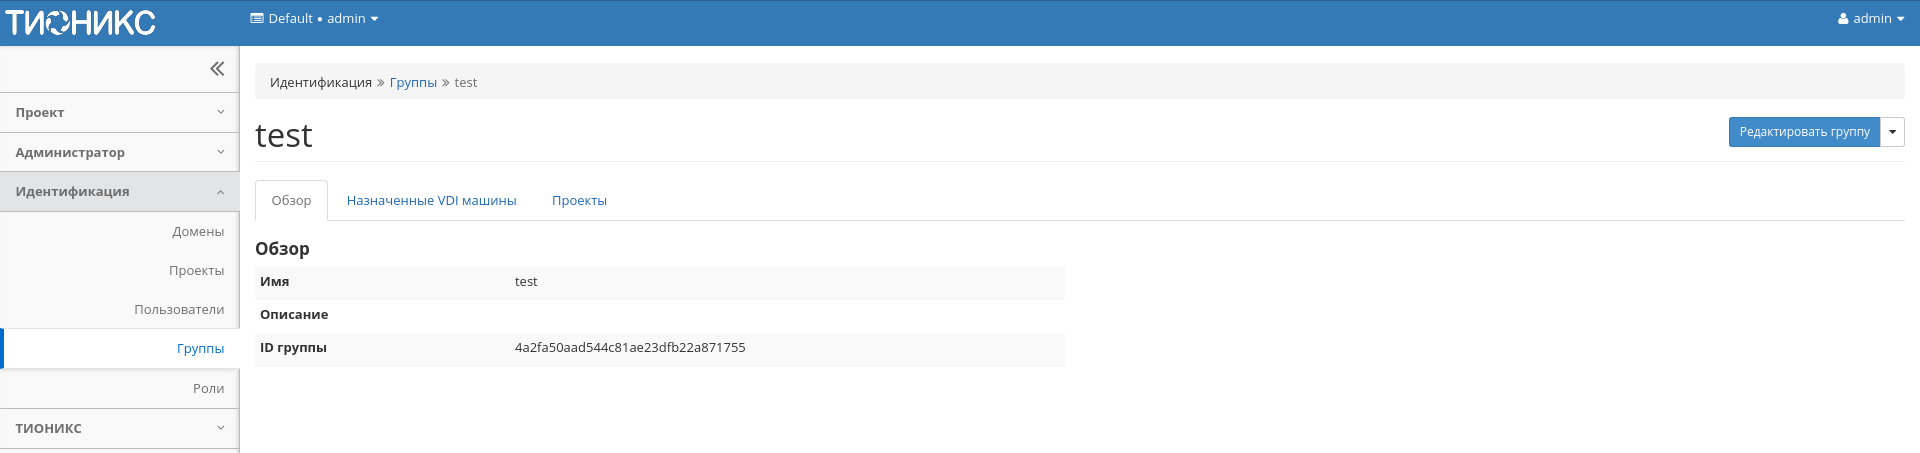Open the Default • admin project selector
Image resolution: width=1920 pixels, height=453 pixels.
pos(314,19)
